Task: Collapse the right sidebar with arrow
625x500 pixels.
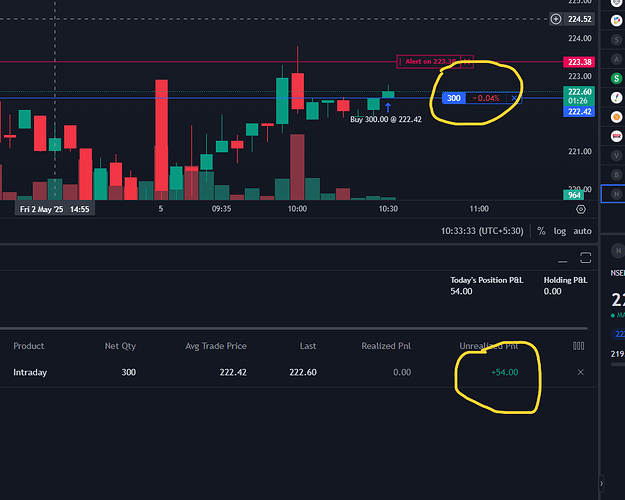Action: click(x=601, y=484)
